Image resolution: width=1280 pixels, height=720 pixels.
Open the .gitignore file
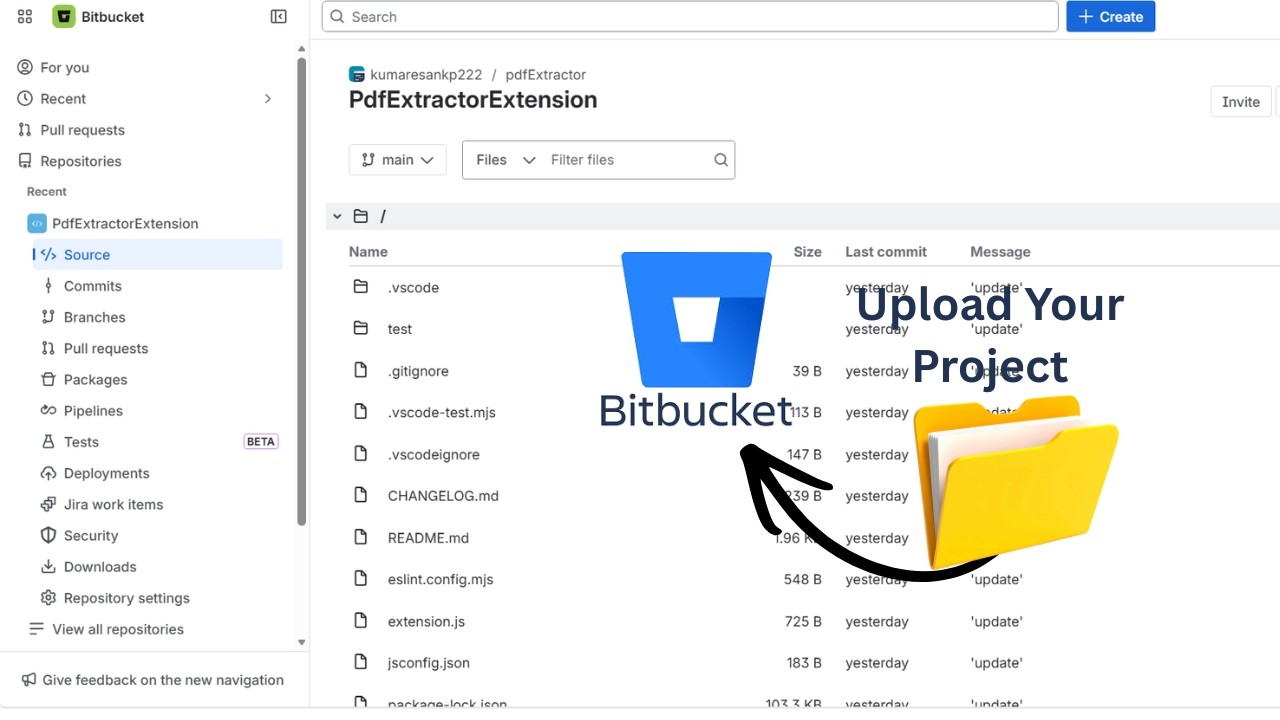(x=418, y=371)
